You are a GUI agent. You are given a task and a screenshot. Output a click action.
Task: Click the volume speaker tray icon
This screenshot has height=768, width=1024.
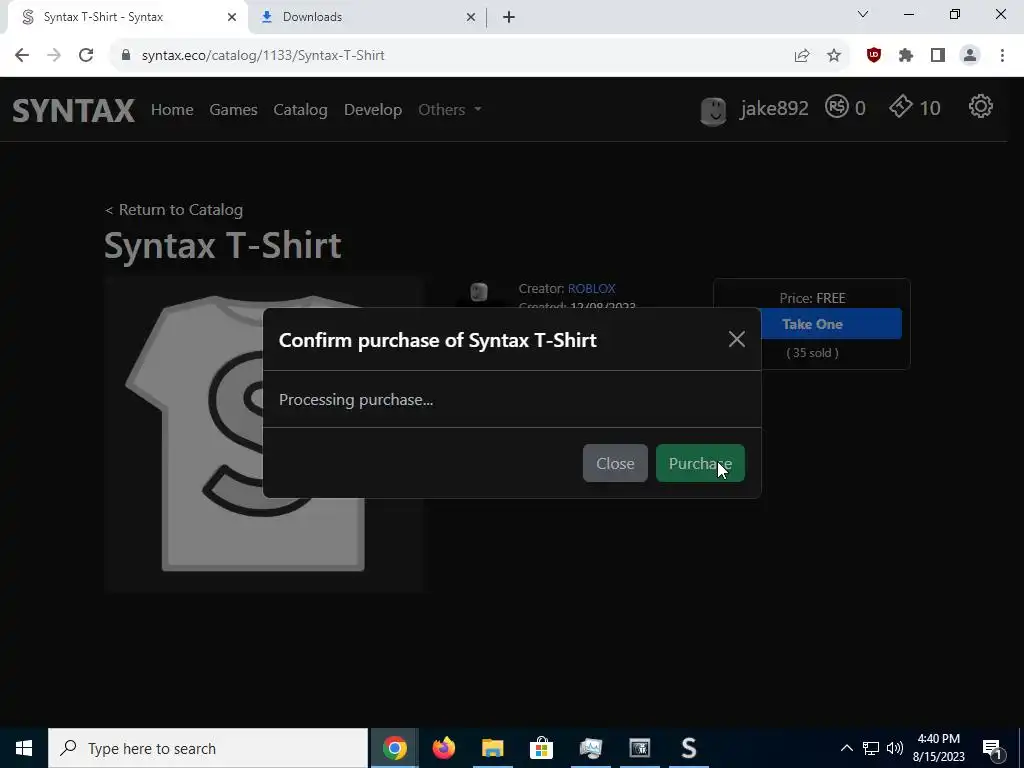[x=895, y=748]
